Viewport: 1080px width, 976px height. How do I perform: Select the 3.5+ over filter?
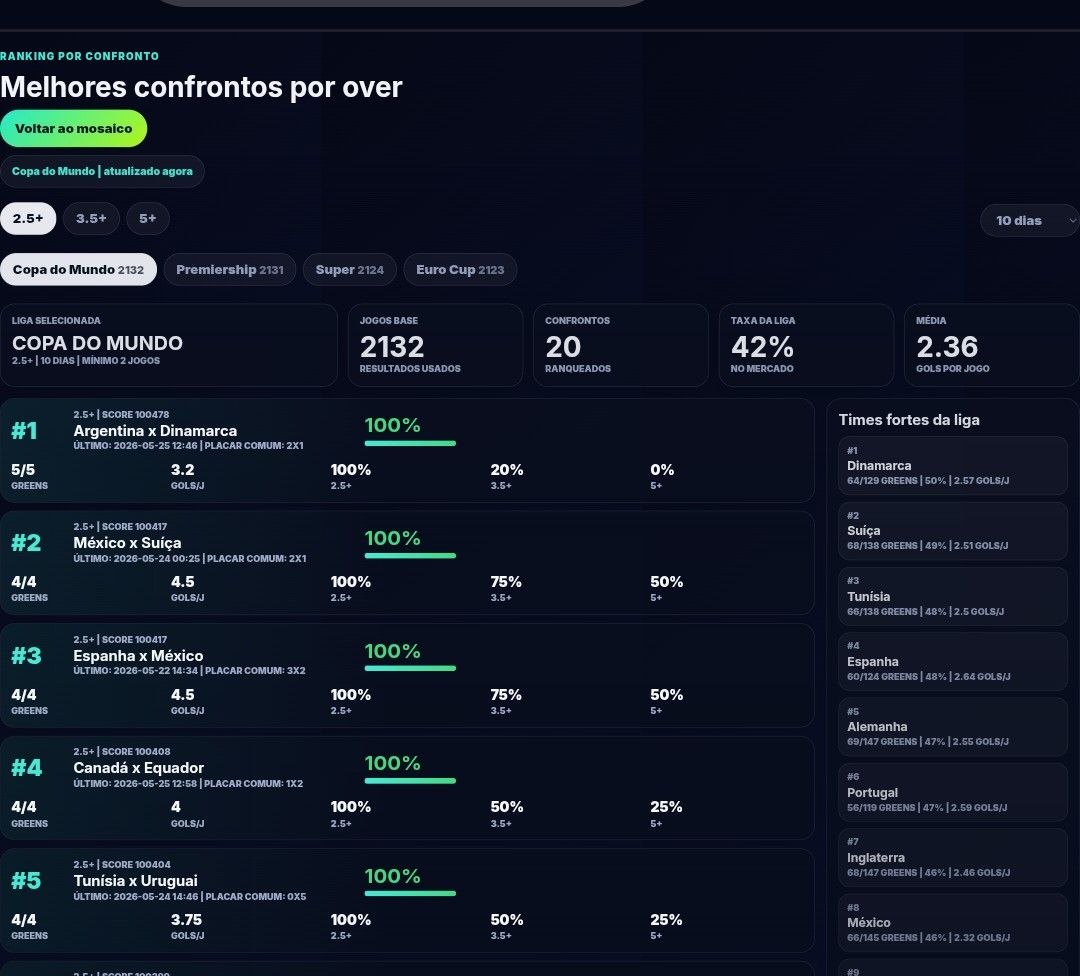click(x=91, y=218)
